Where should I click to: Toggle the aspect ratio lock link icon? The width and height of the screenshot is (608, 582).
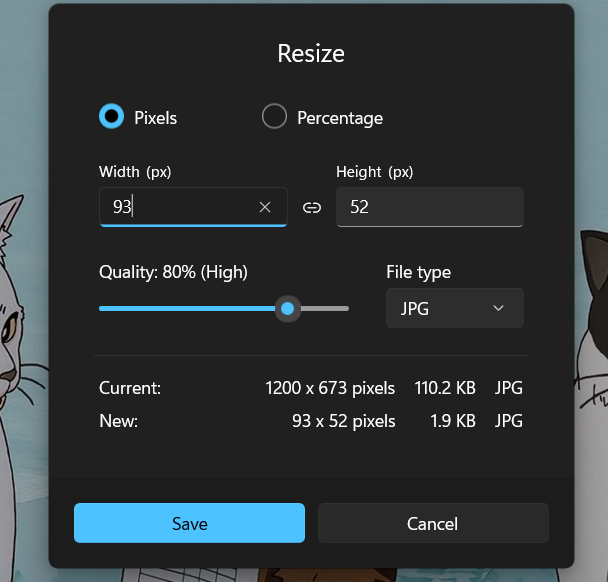(x=312, y=208)
